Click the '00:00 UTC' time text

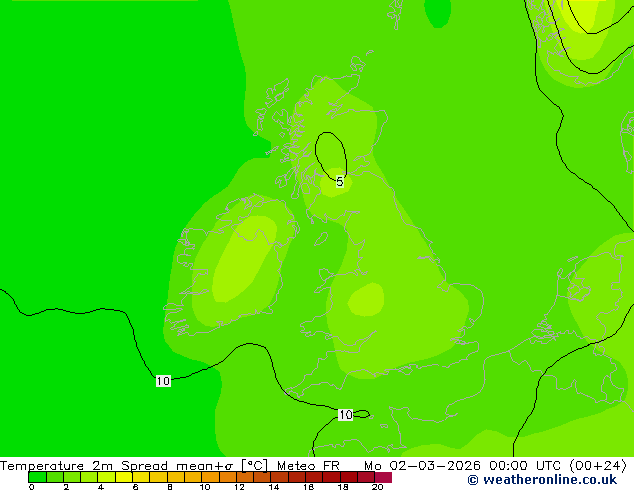coord(524,466)
